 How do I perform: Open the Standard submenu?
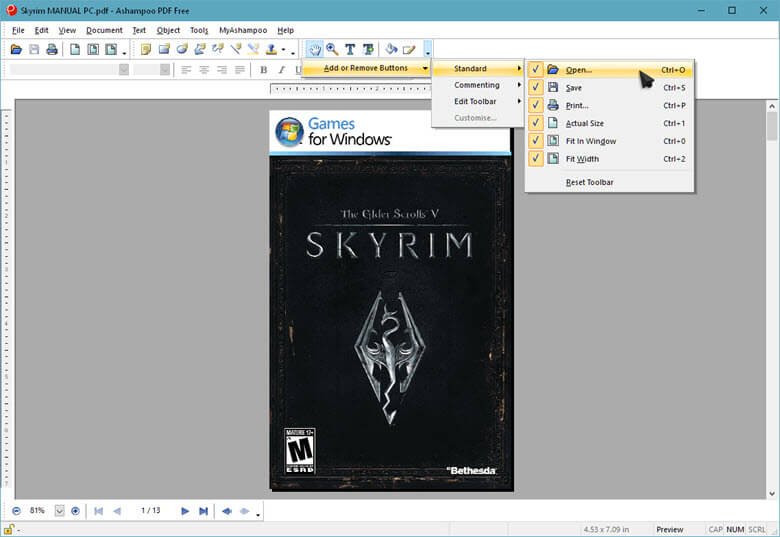coord(478,69)
